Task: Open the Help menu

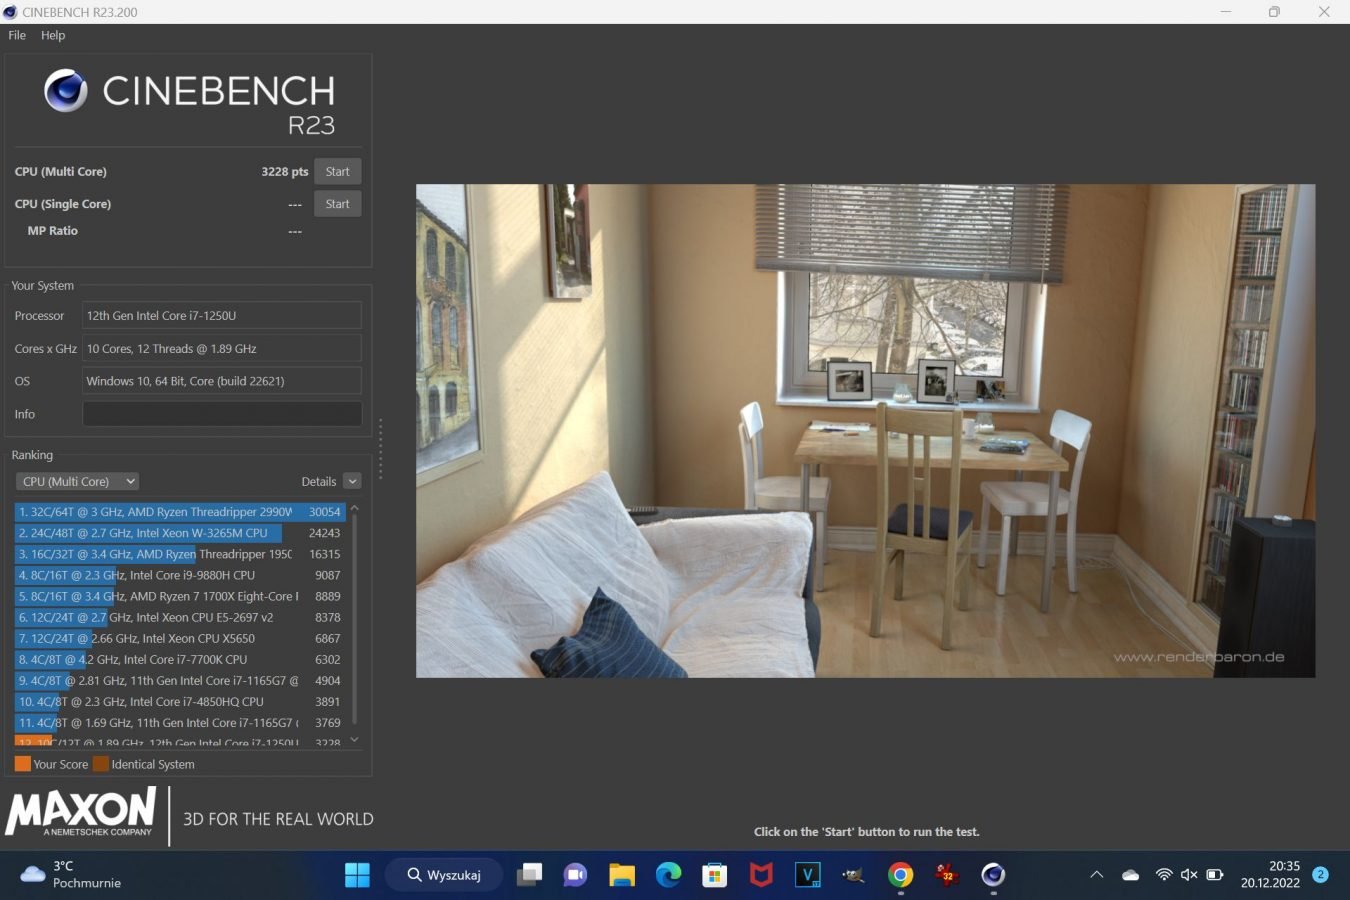Action: pos(53,35)
